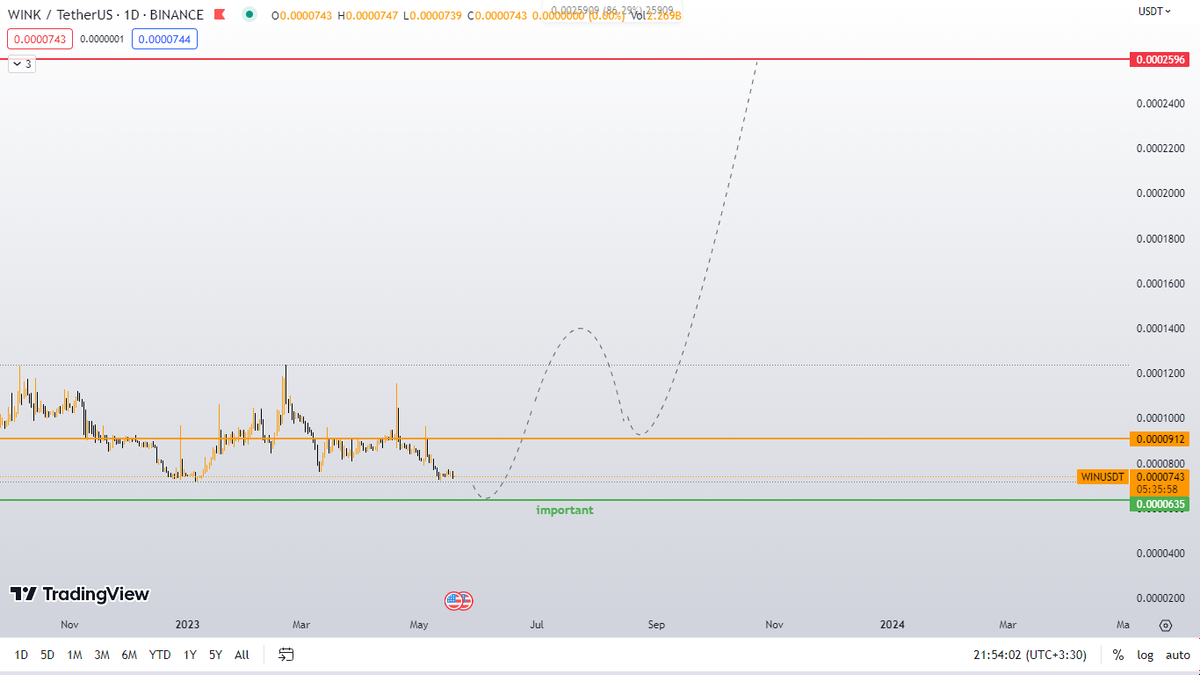The width and height of the screenshot is (1200, 675).
Task: Open the go-to-date calendar icon
Action: (x=286, y=655)
